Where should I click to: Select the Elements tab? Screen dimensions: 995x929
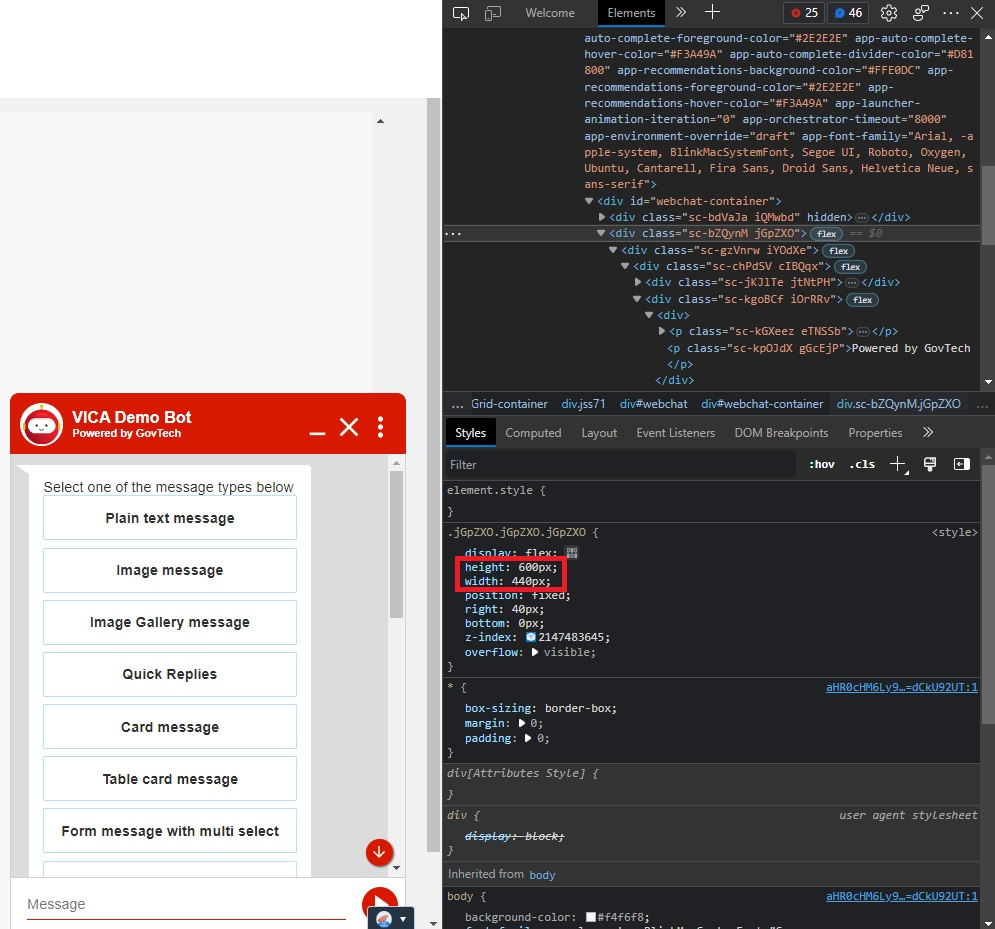[631, 13]
